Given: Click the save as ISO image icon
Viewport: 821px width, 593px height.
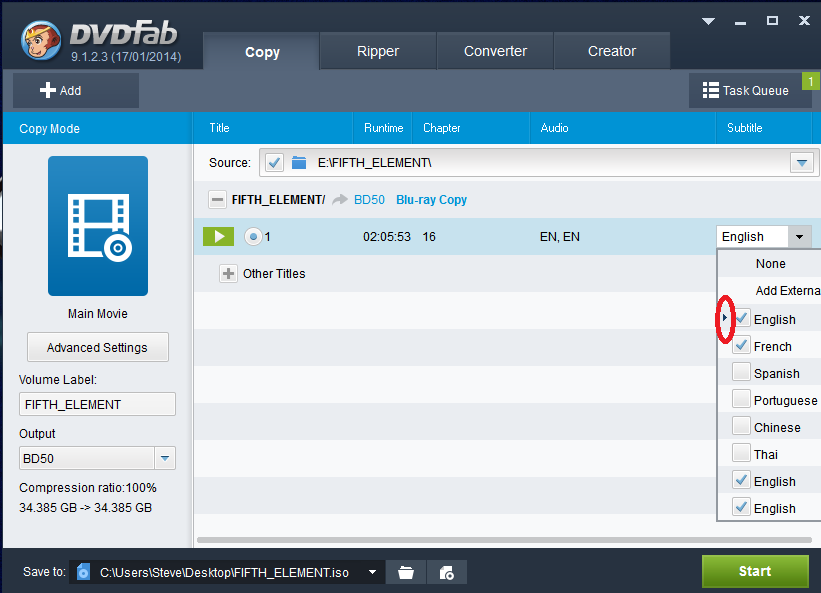Looking at the screenshot, I should [x=447, y=572].
